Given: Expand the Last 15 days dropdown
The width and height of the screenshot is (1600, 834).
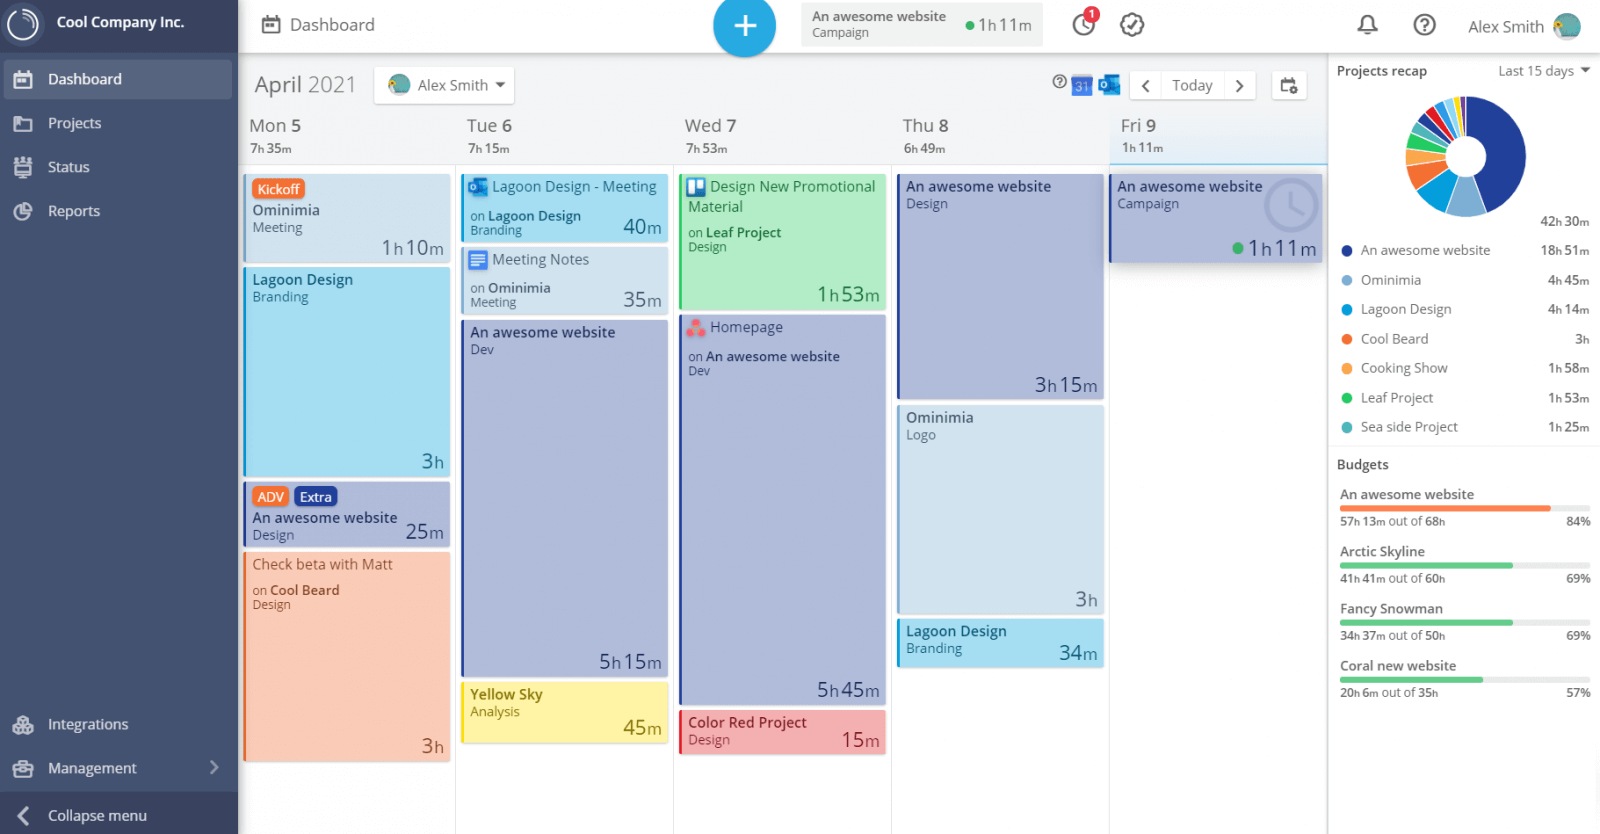Looking at the screenshot, I should tap(1543, 71).
